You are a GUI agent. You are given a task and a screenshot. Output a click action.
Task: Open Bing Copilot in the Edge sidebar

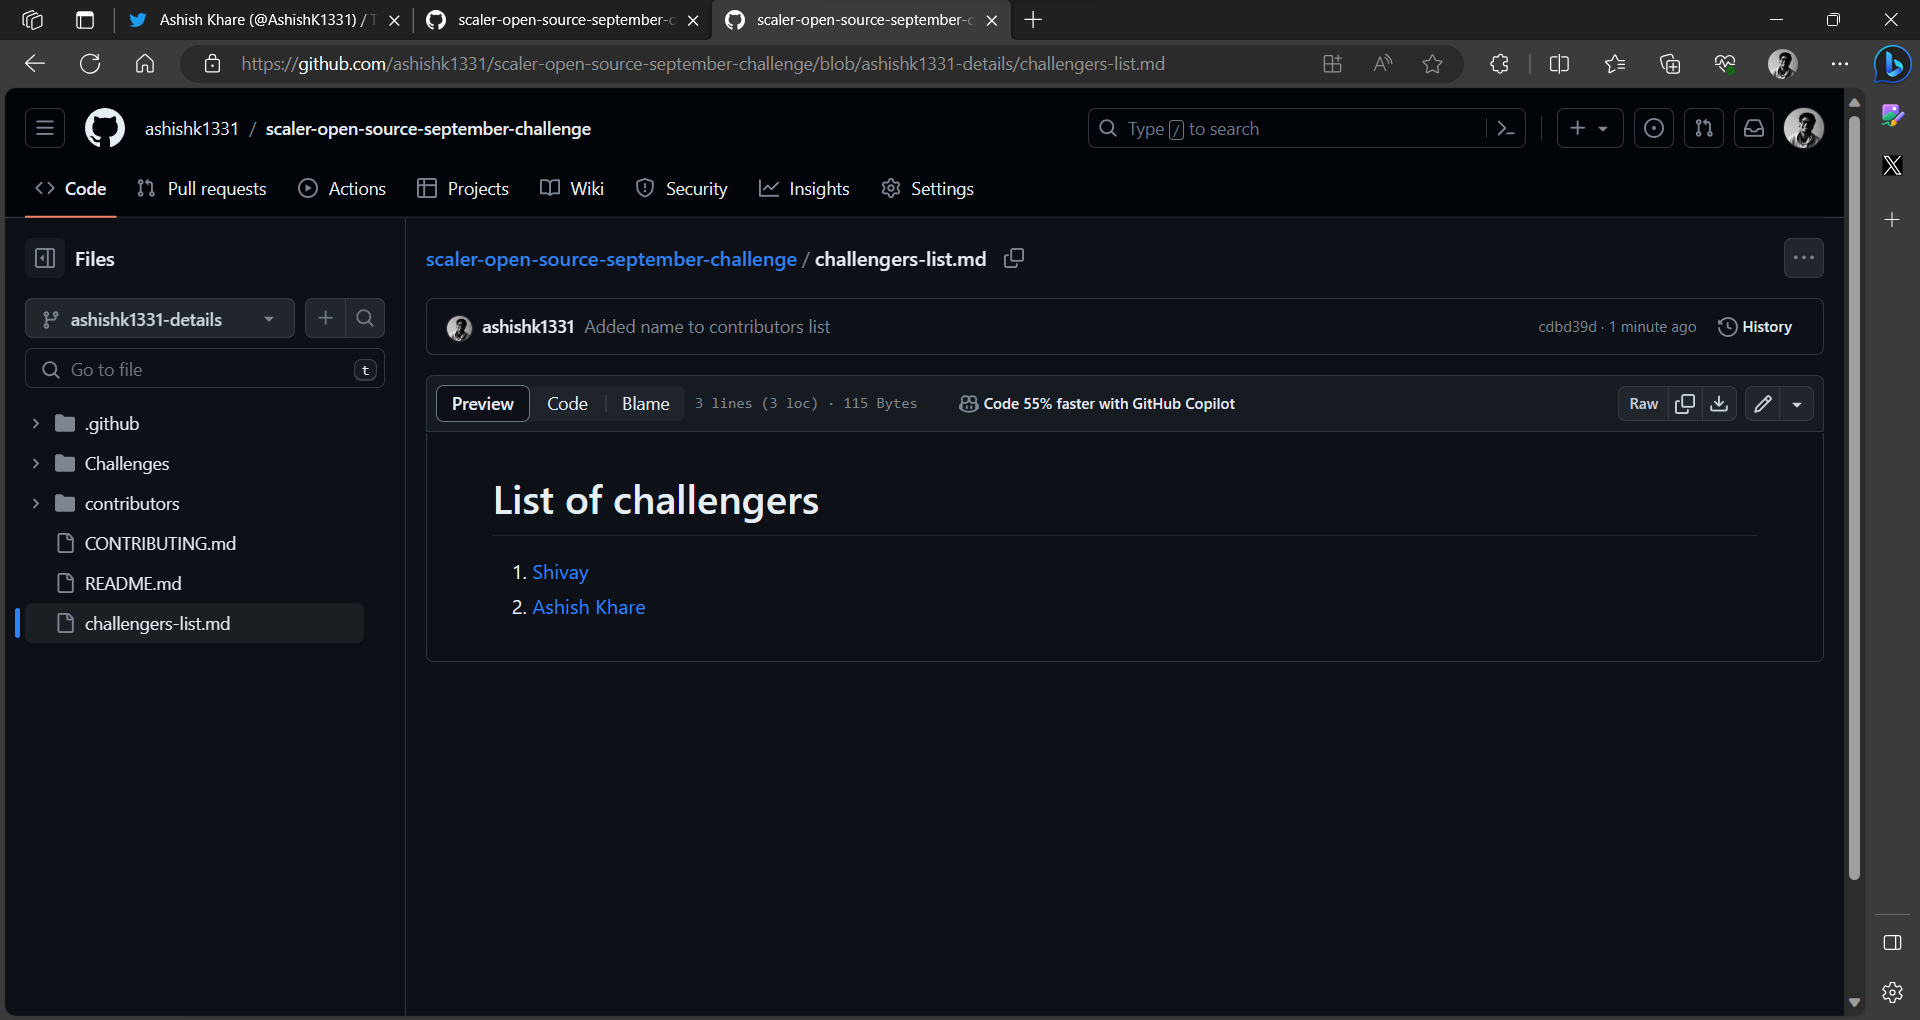pos(1892,64)
